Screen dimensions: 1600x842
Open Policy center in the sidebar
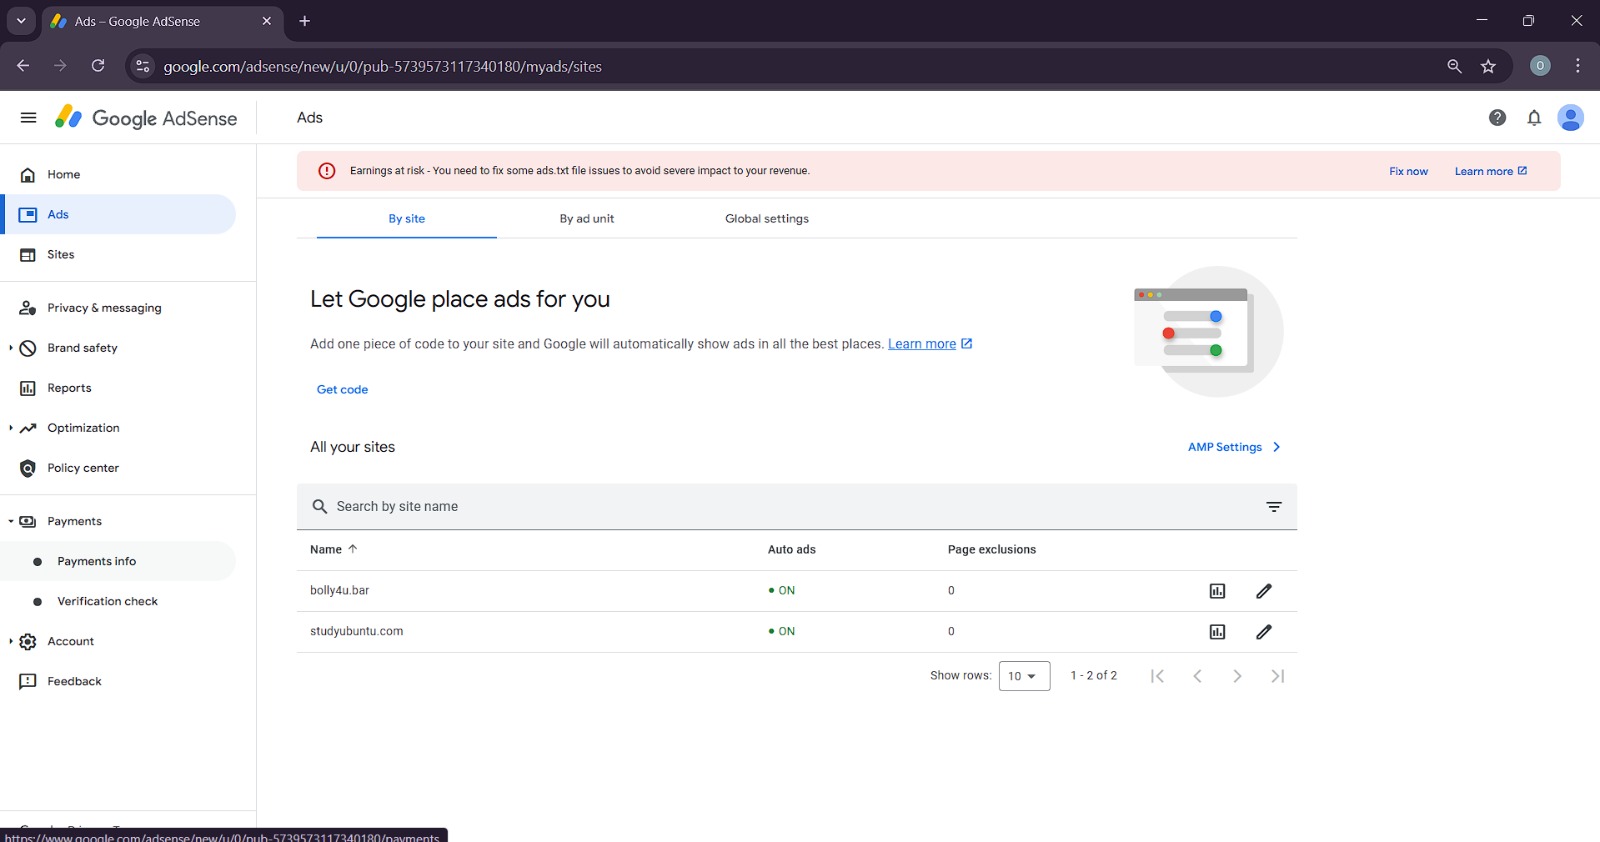pyautogui.click(x=120, y=468)
